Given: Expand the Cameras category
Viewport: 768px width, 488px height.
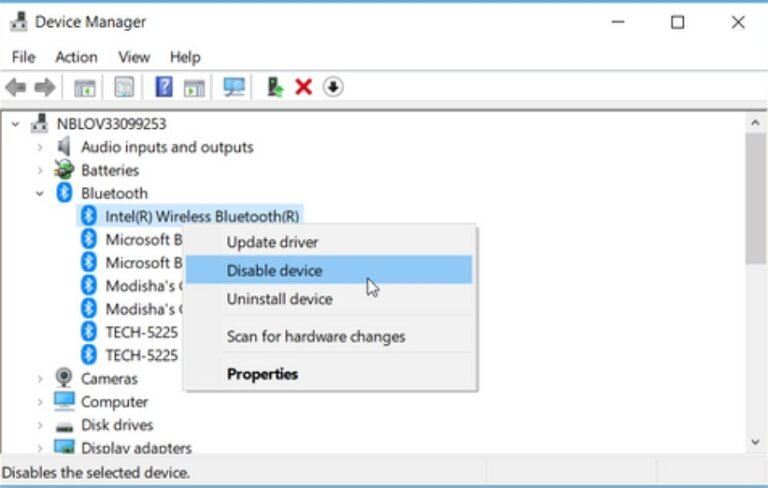Looking at the screenshot, I should pyautogui.click(x=40, y=379).
